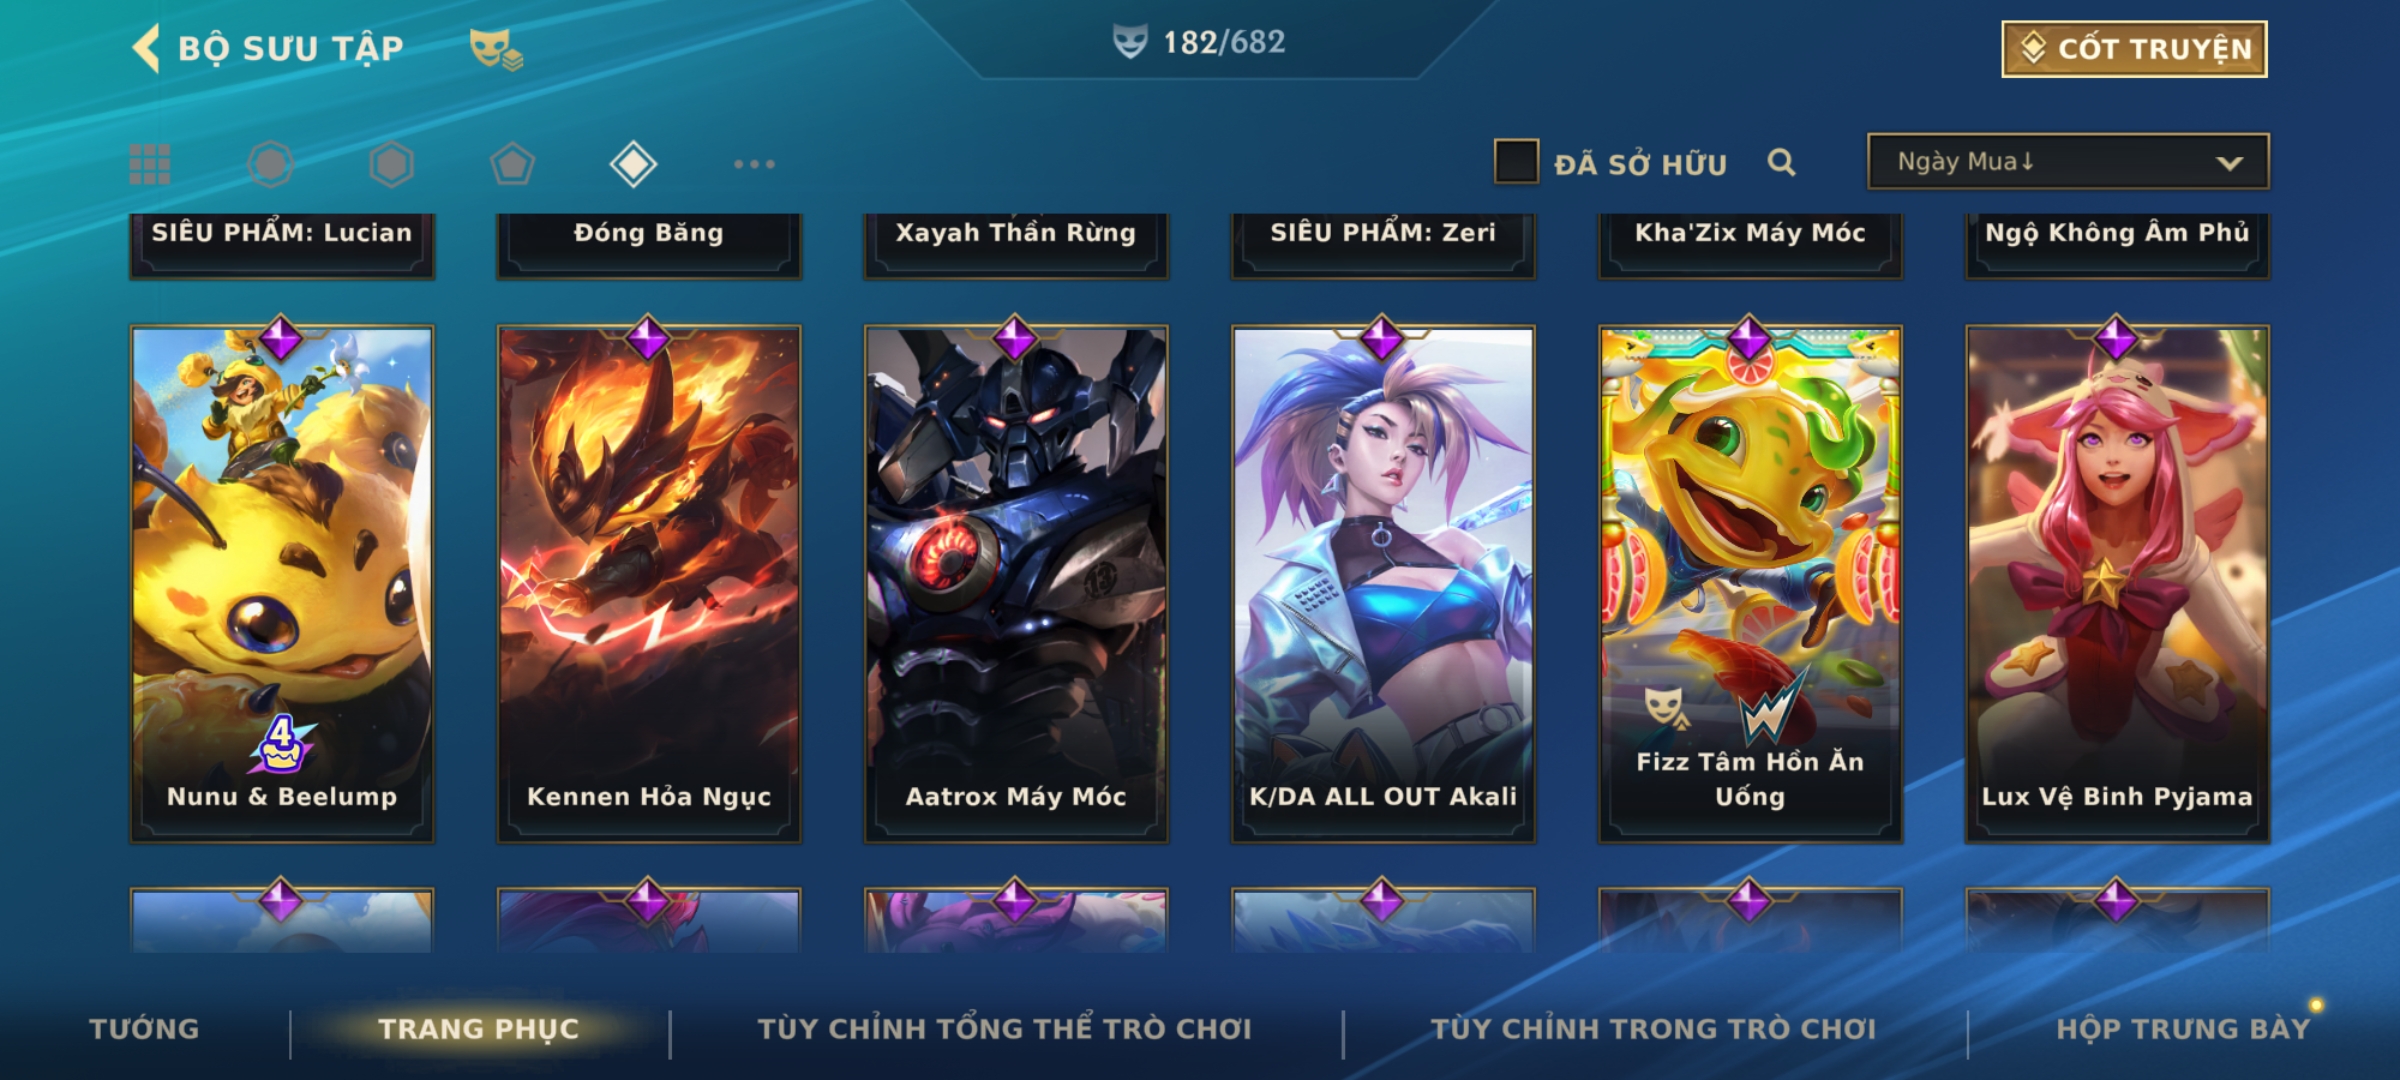Open the mask and coins shop icon

496,49
